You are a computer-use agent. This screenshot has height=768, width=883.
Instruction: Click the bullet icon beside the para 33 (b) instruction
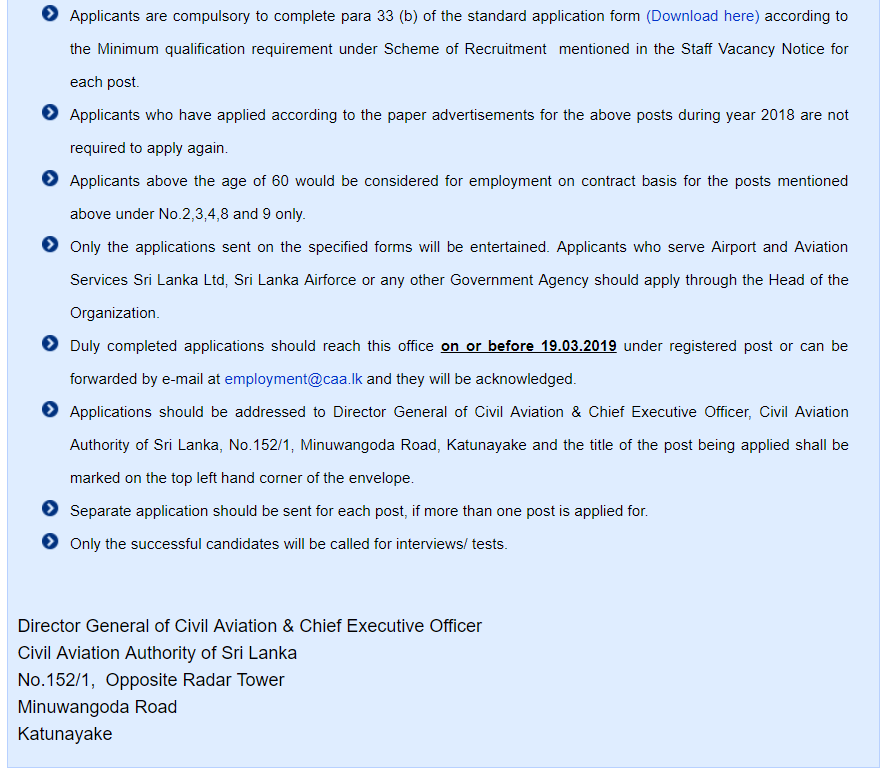click(50, 14)
